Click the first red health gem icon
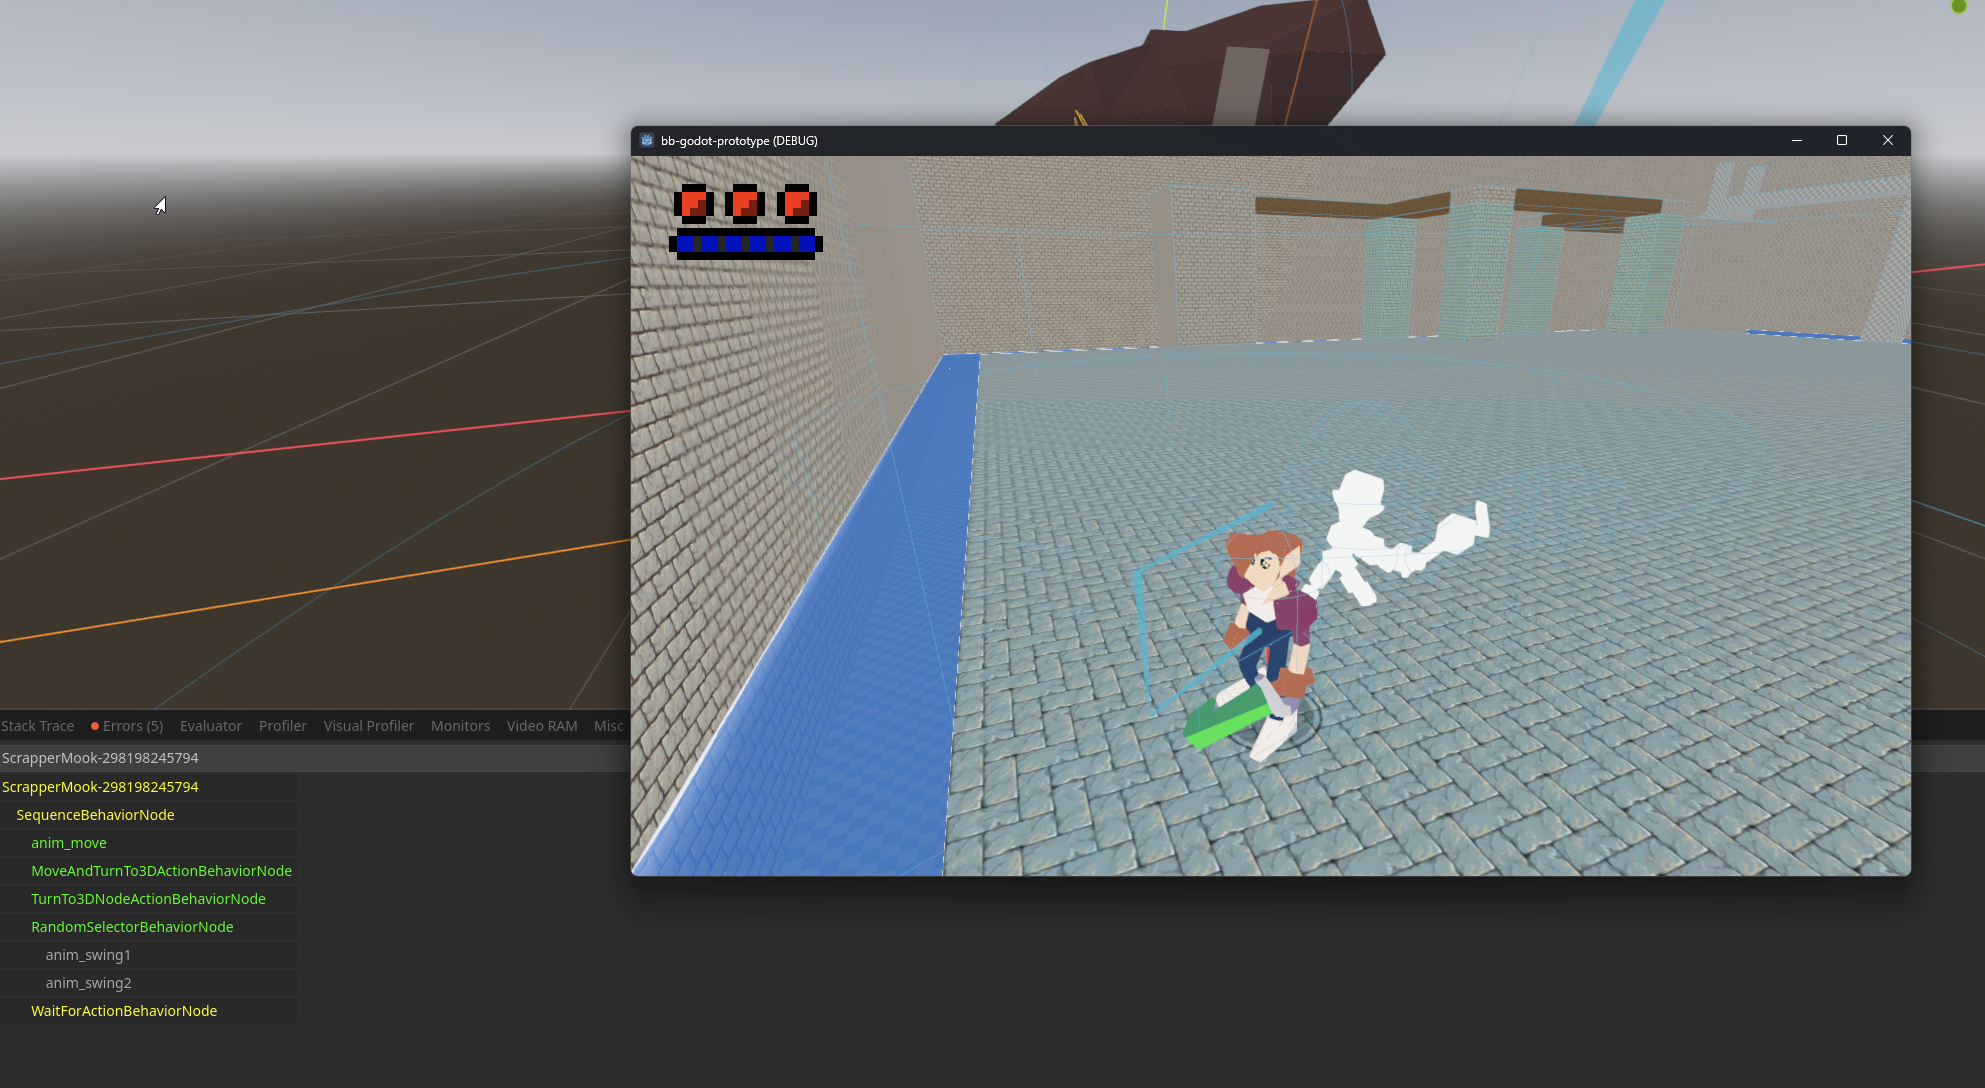Viewport: 1985px width, 1088px height. tap(693, 203)
